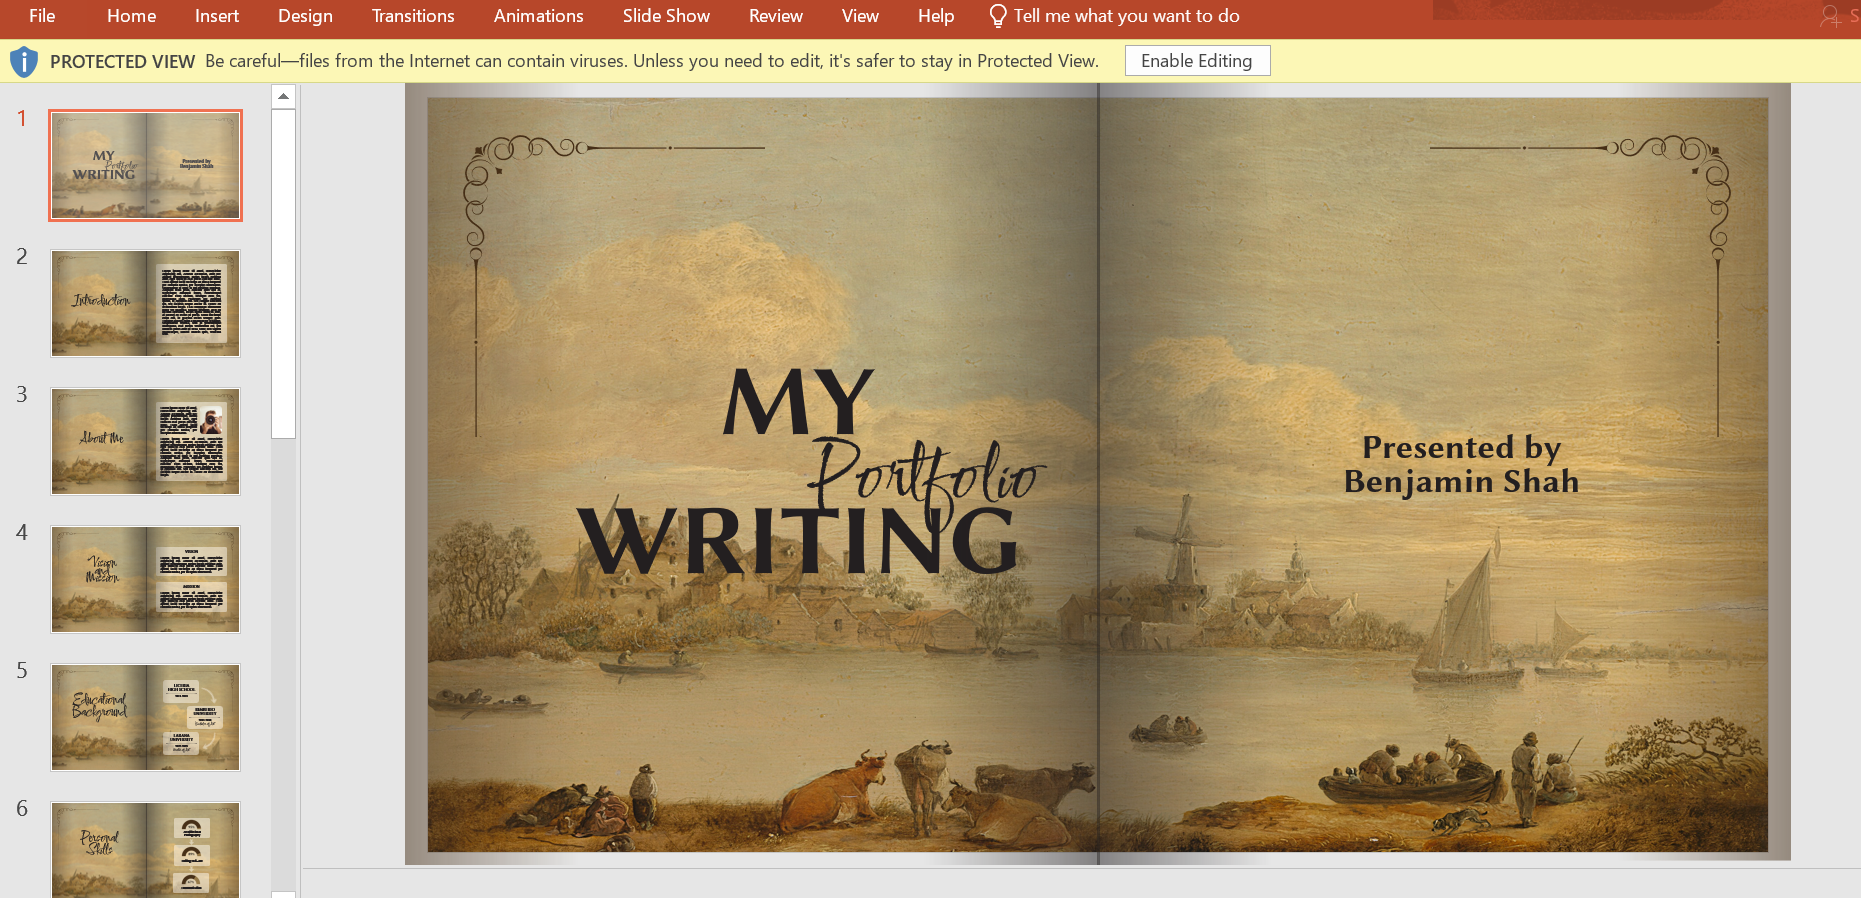Select the Design tab

(305, 16)
